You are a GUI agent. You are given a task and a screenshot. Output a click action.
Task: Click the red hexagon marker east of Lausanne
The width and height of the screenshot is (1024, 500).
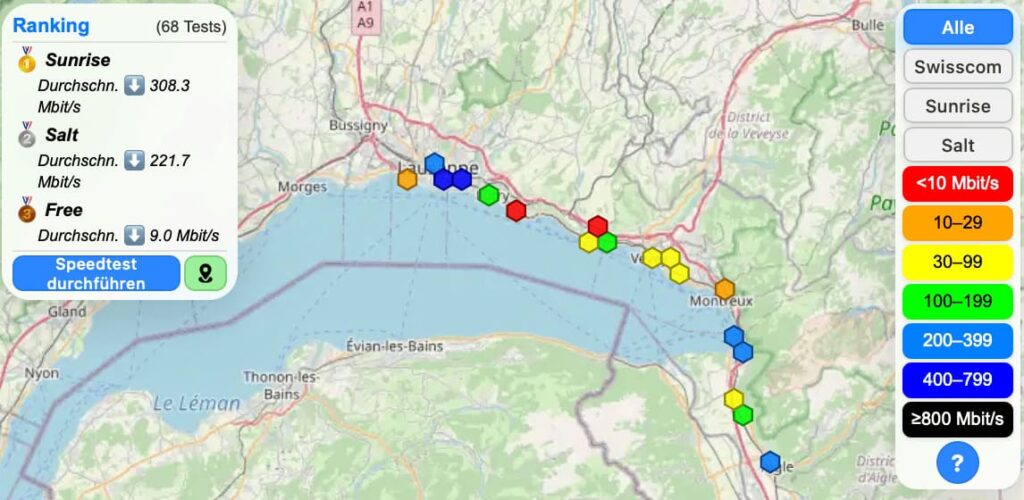coord(516,210)
